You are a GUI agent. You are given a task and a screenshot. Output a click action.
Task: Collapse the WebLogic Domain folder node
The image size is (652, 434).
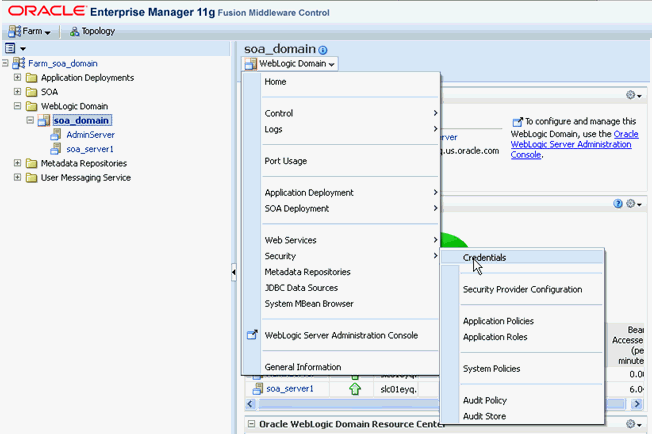tap(17, 106)
